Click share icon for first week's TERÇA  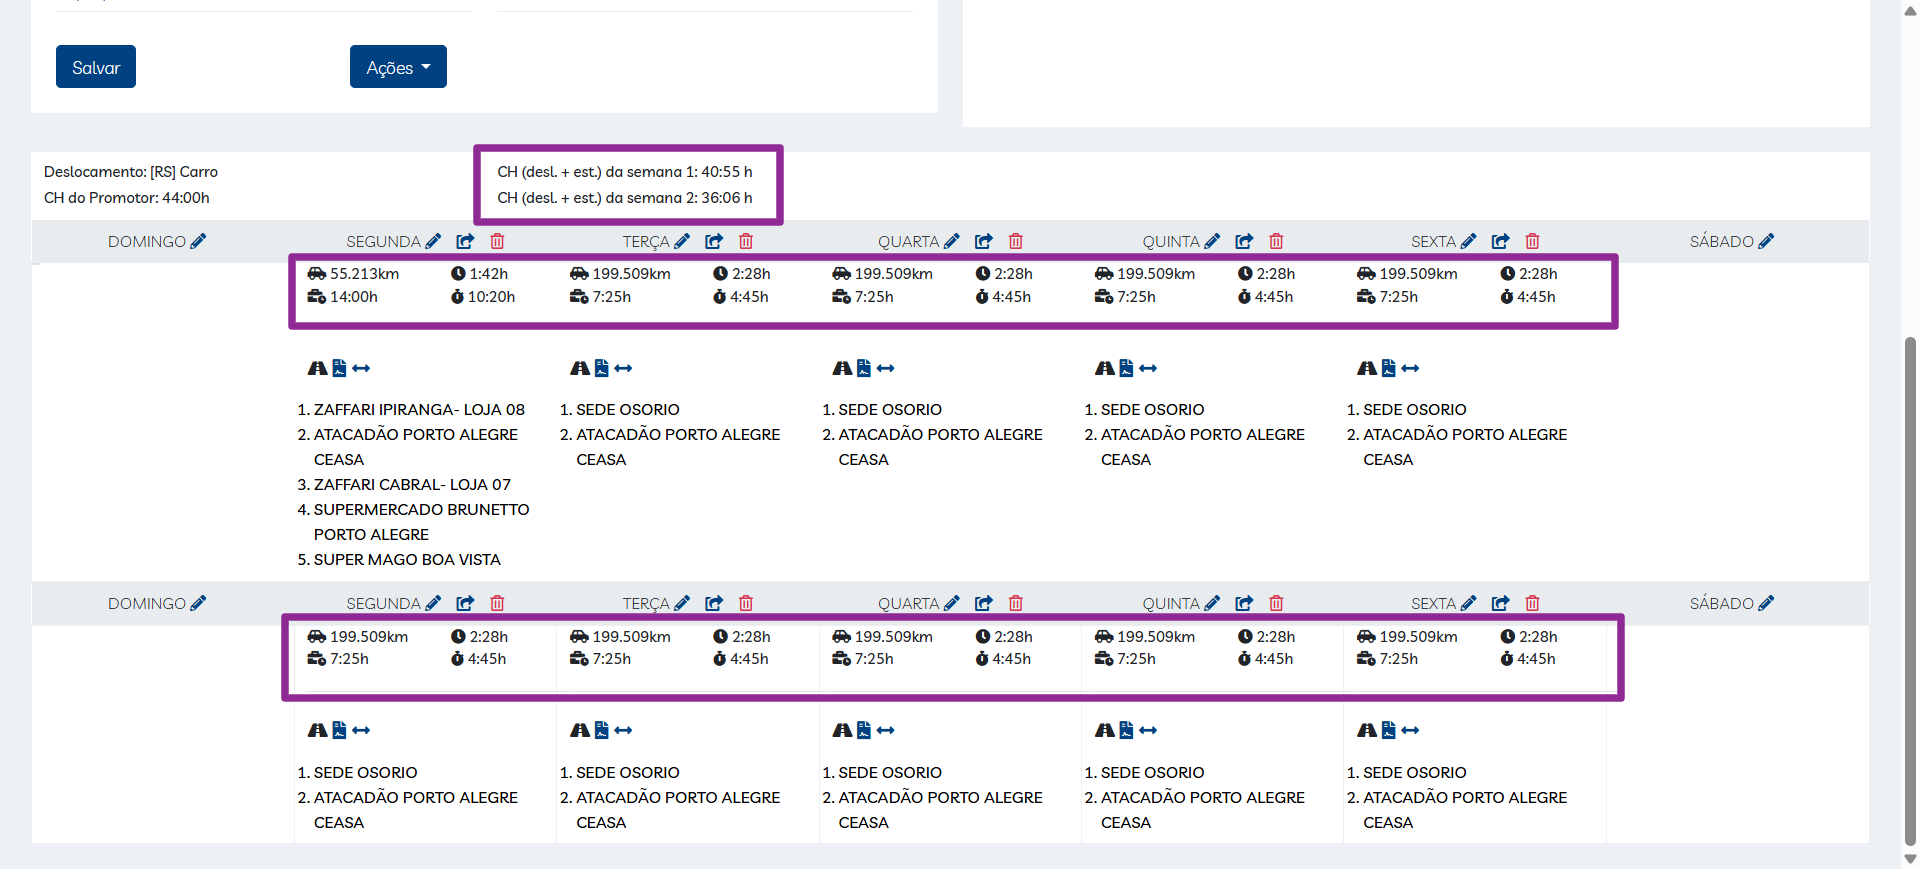coord(714,241)
